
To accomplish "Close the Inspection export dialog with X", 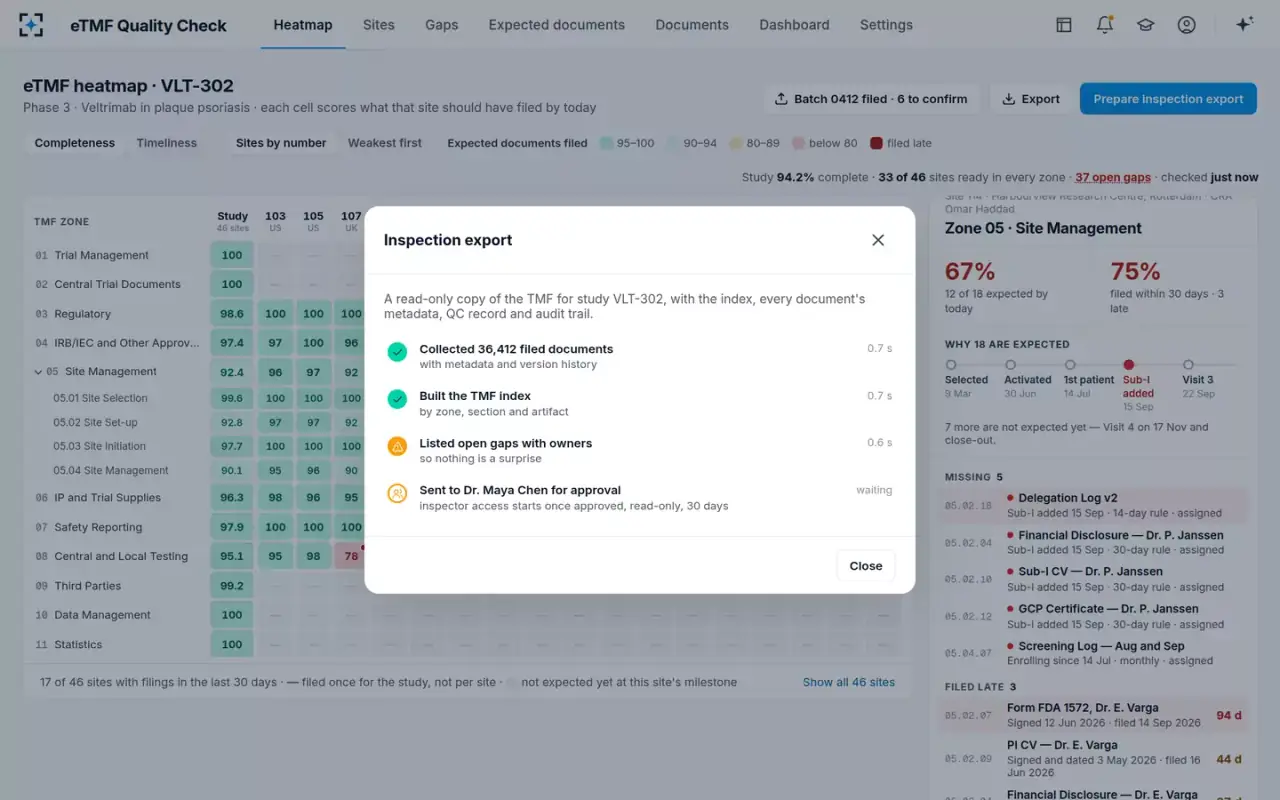I will pos(878,240).
